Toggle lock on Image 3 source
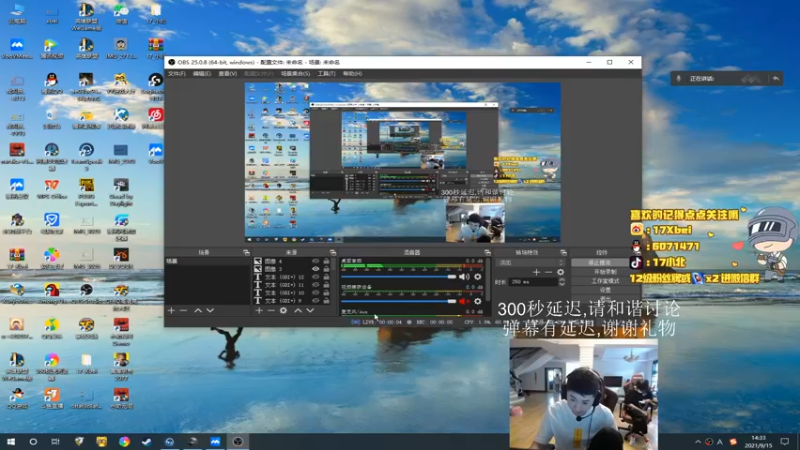Image resolution: width=800 pixels, height=450 pixels. (x=326, y=269)
